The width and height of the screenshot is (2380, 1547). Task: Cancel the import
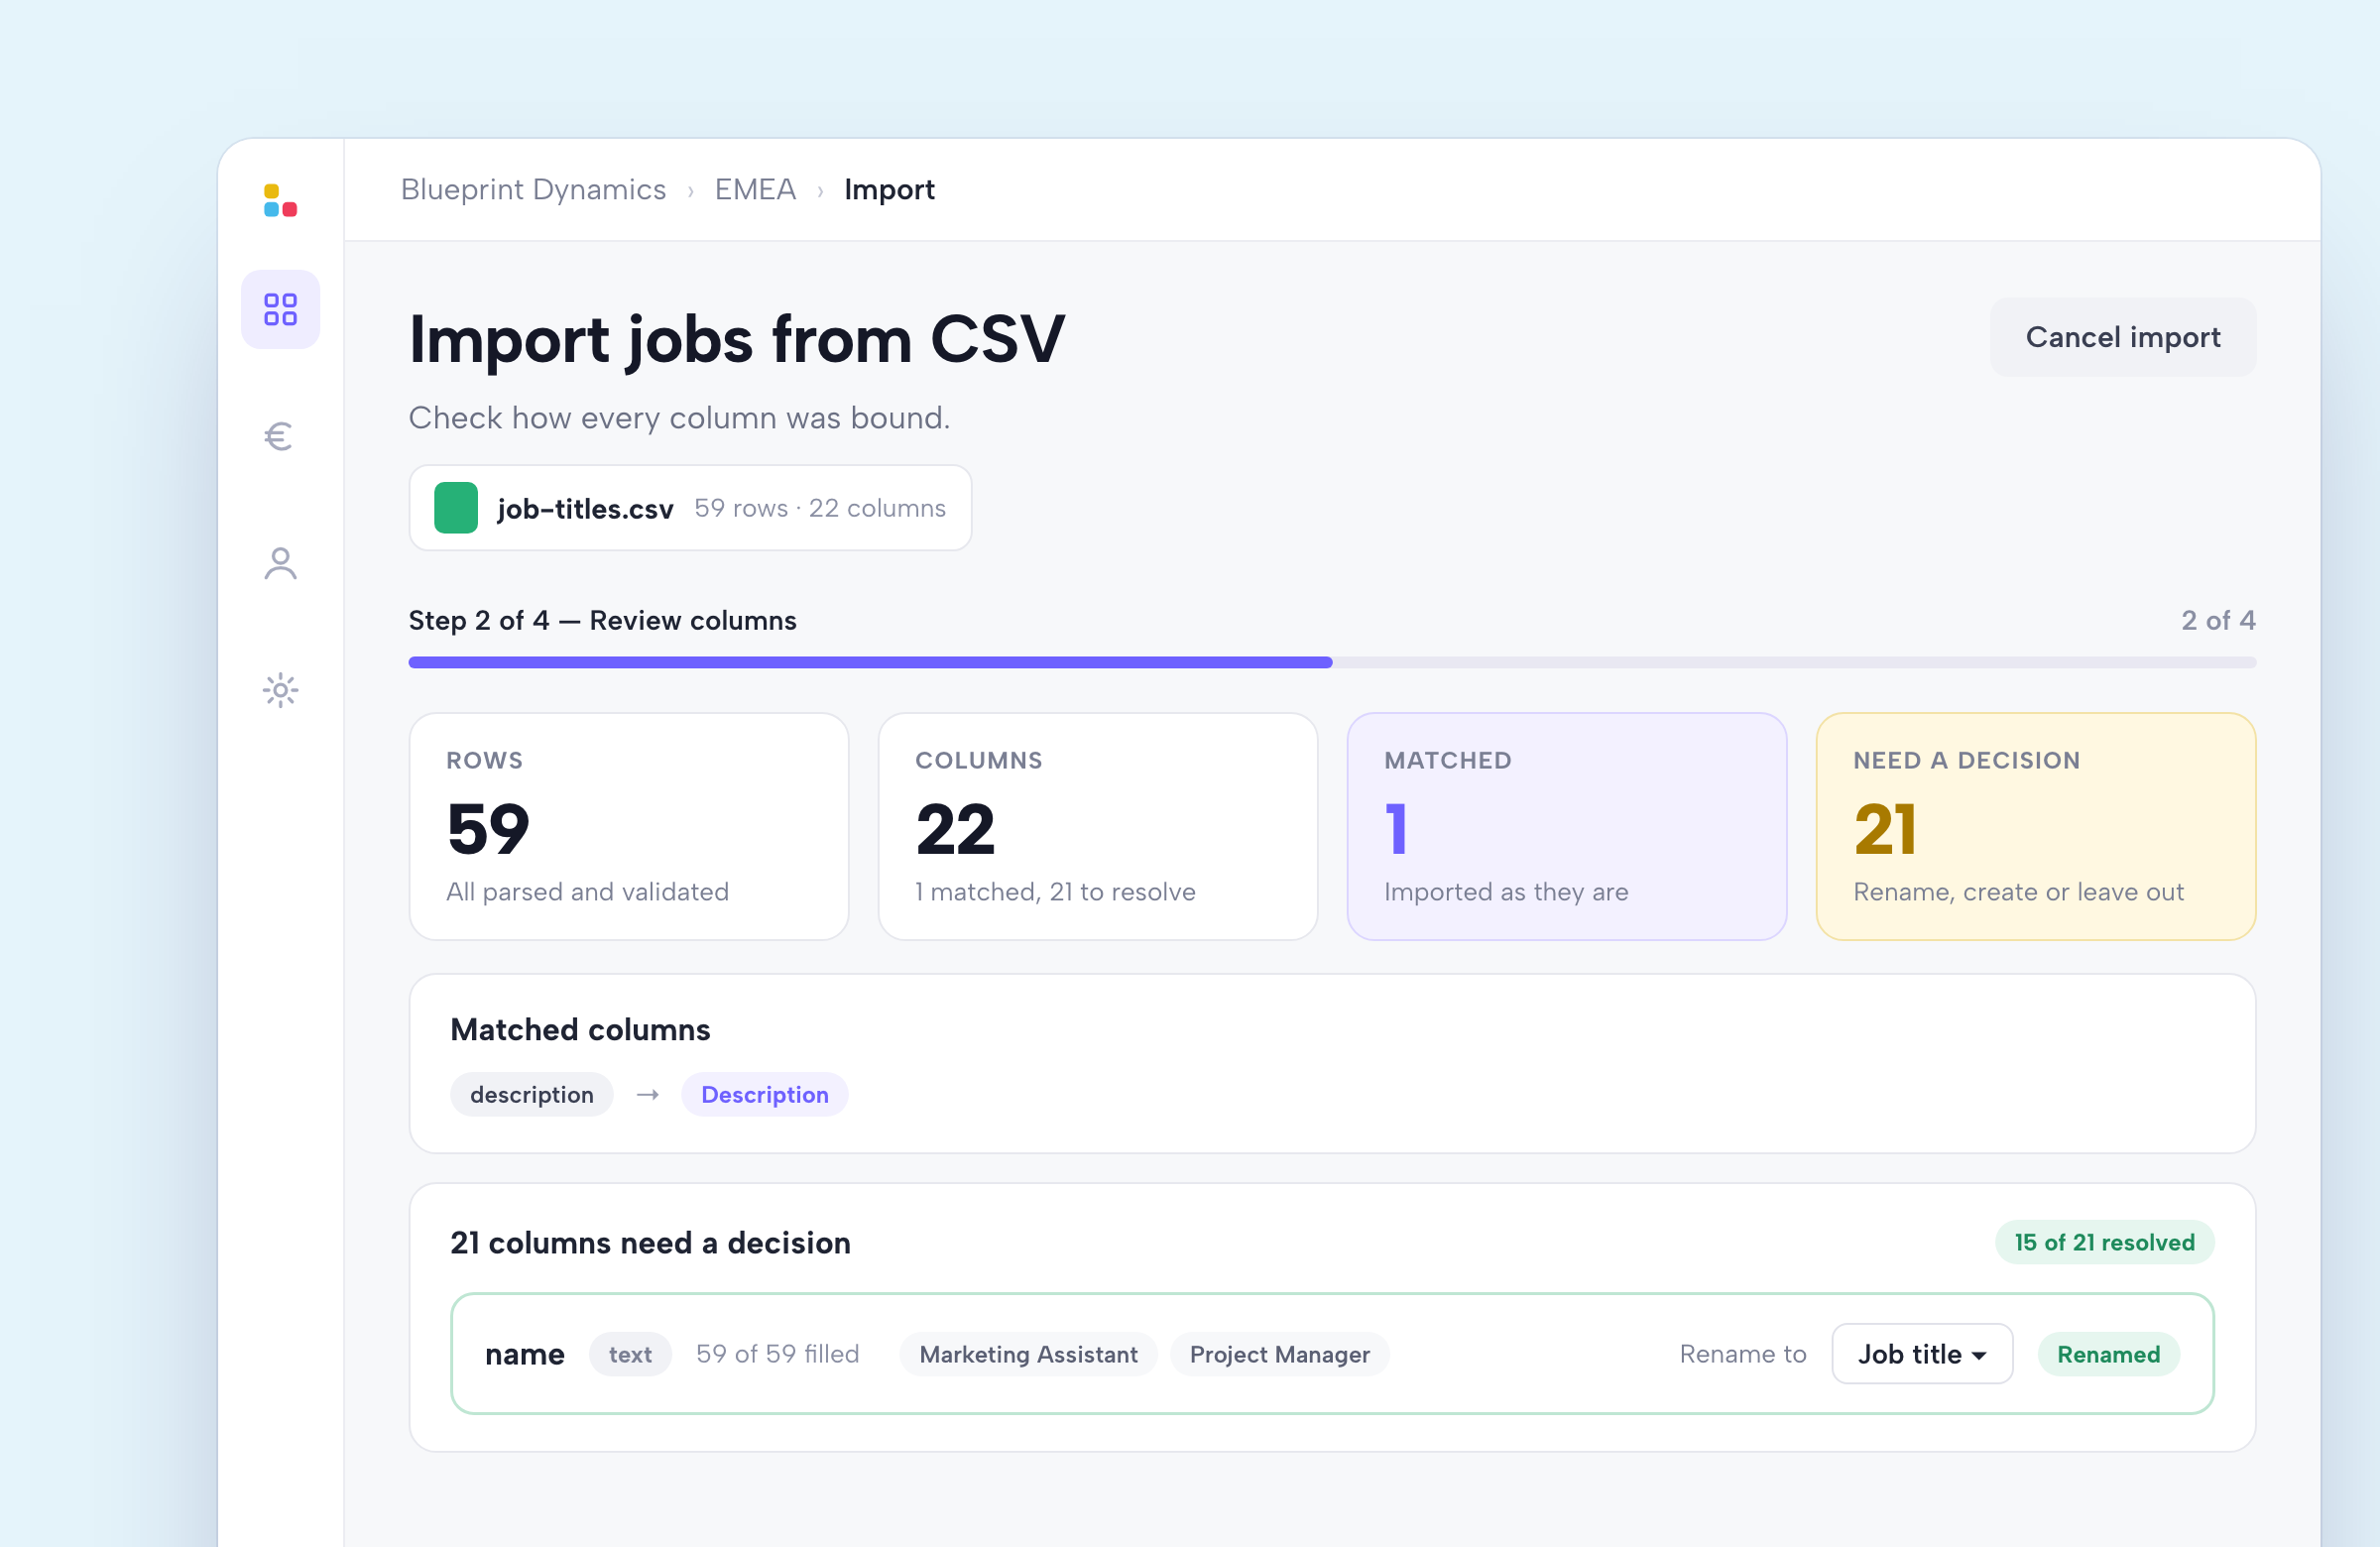[2122, 337]
